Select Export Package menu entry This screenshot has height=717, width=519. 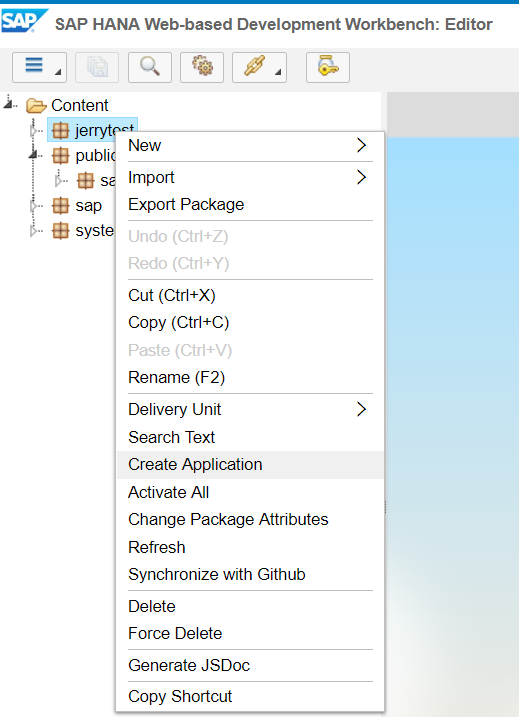coord(250,204)
